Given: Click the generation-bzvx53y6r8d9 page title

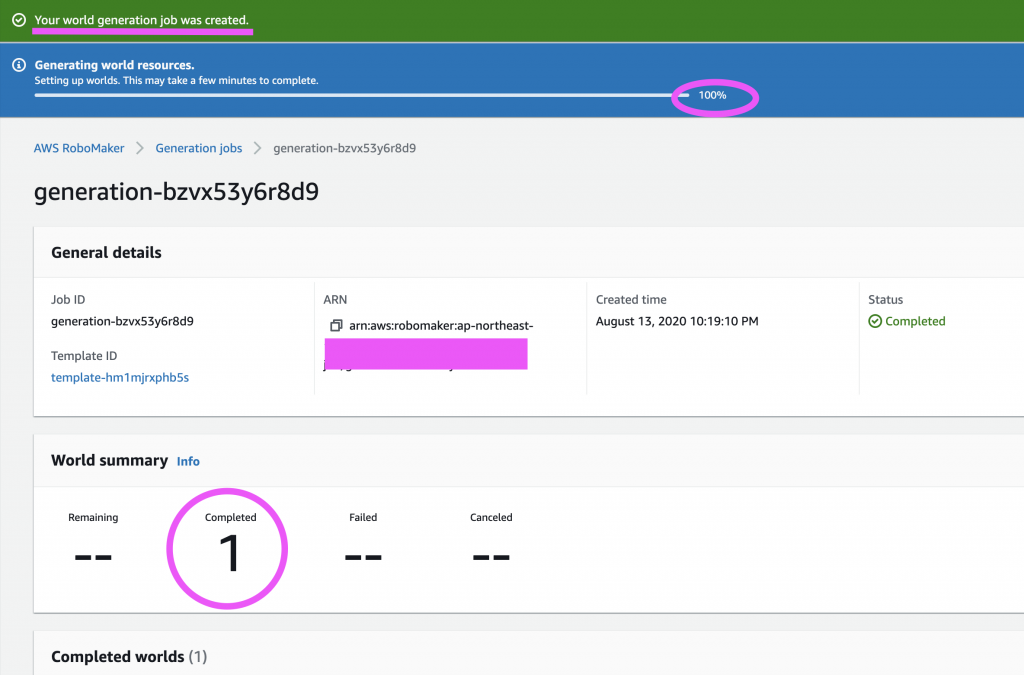Looking at the screenshot, I should point(176,192).
